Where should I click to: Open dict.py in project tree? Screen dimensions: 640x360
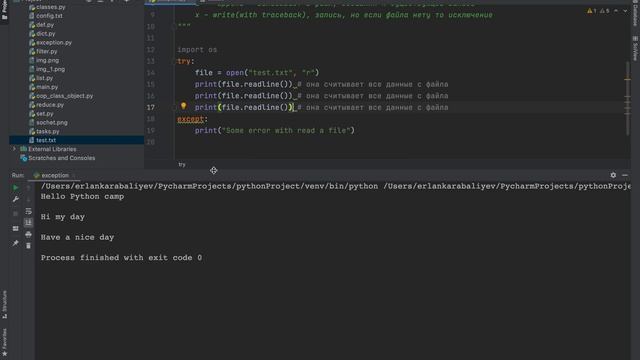[x=45, y=34]
